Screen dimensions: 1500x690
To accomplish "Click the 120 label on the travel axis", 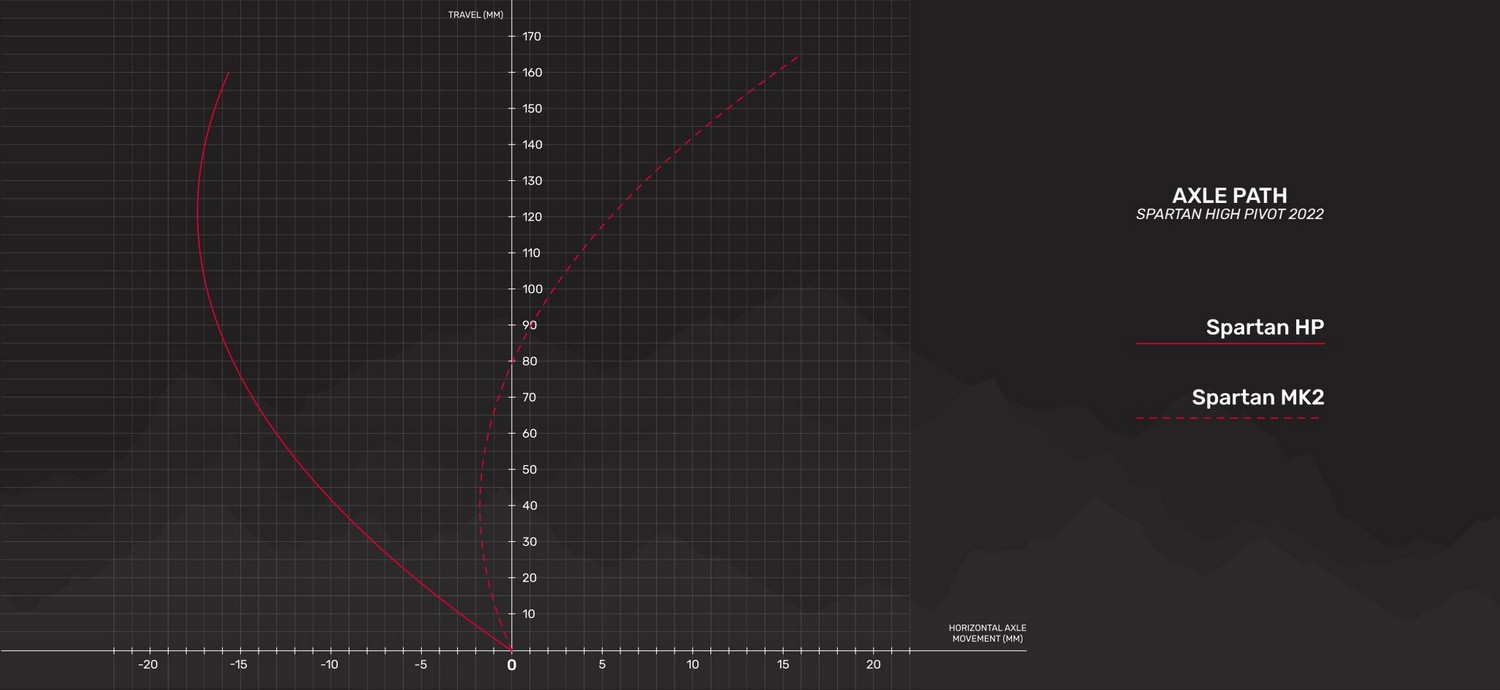I will pyautogui.click(x=532, y=217).
